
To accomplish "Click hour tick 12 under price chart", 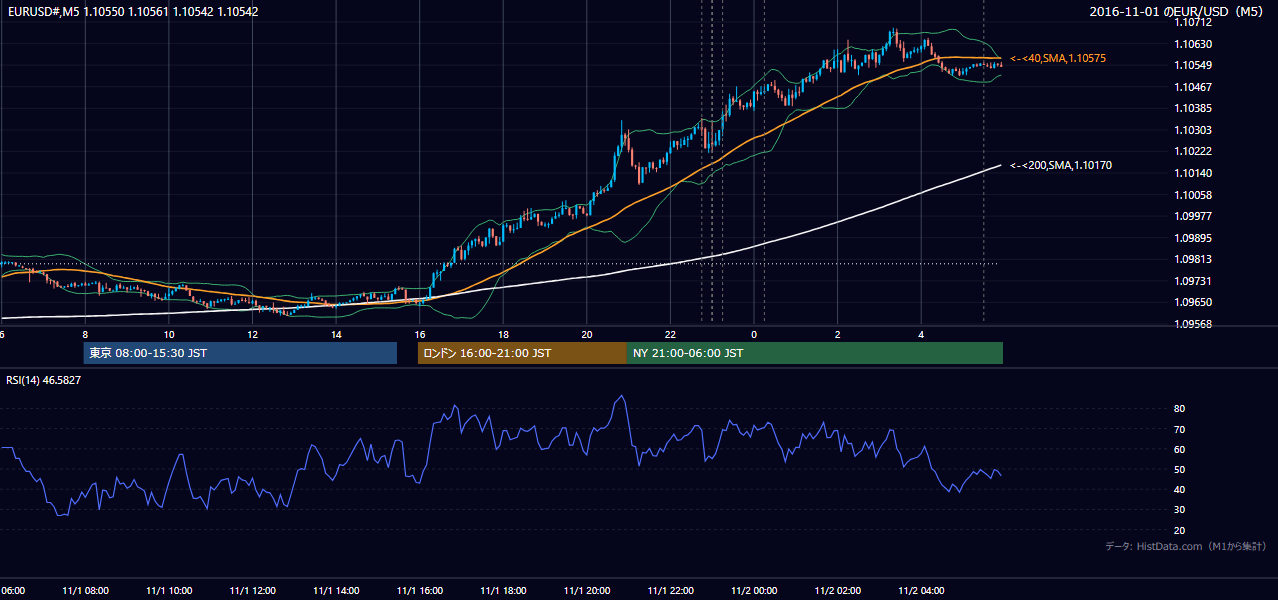I will [x=252, y=334].
